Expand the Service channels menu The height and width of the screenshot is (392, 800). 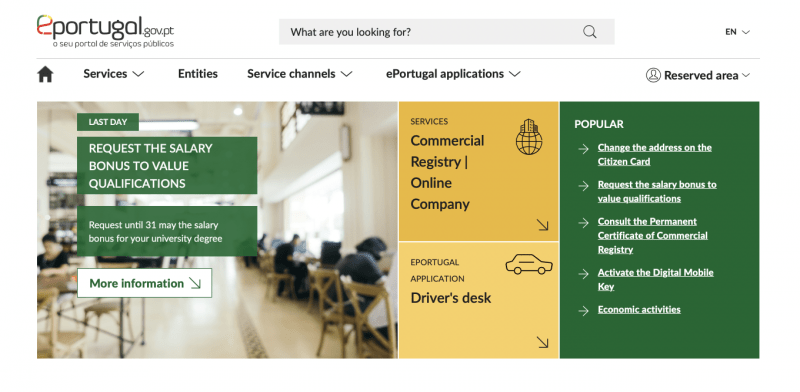click(300, 74)
